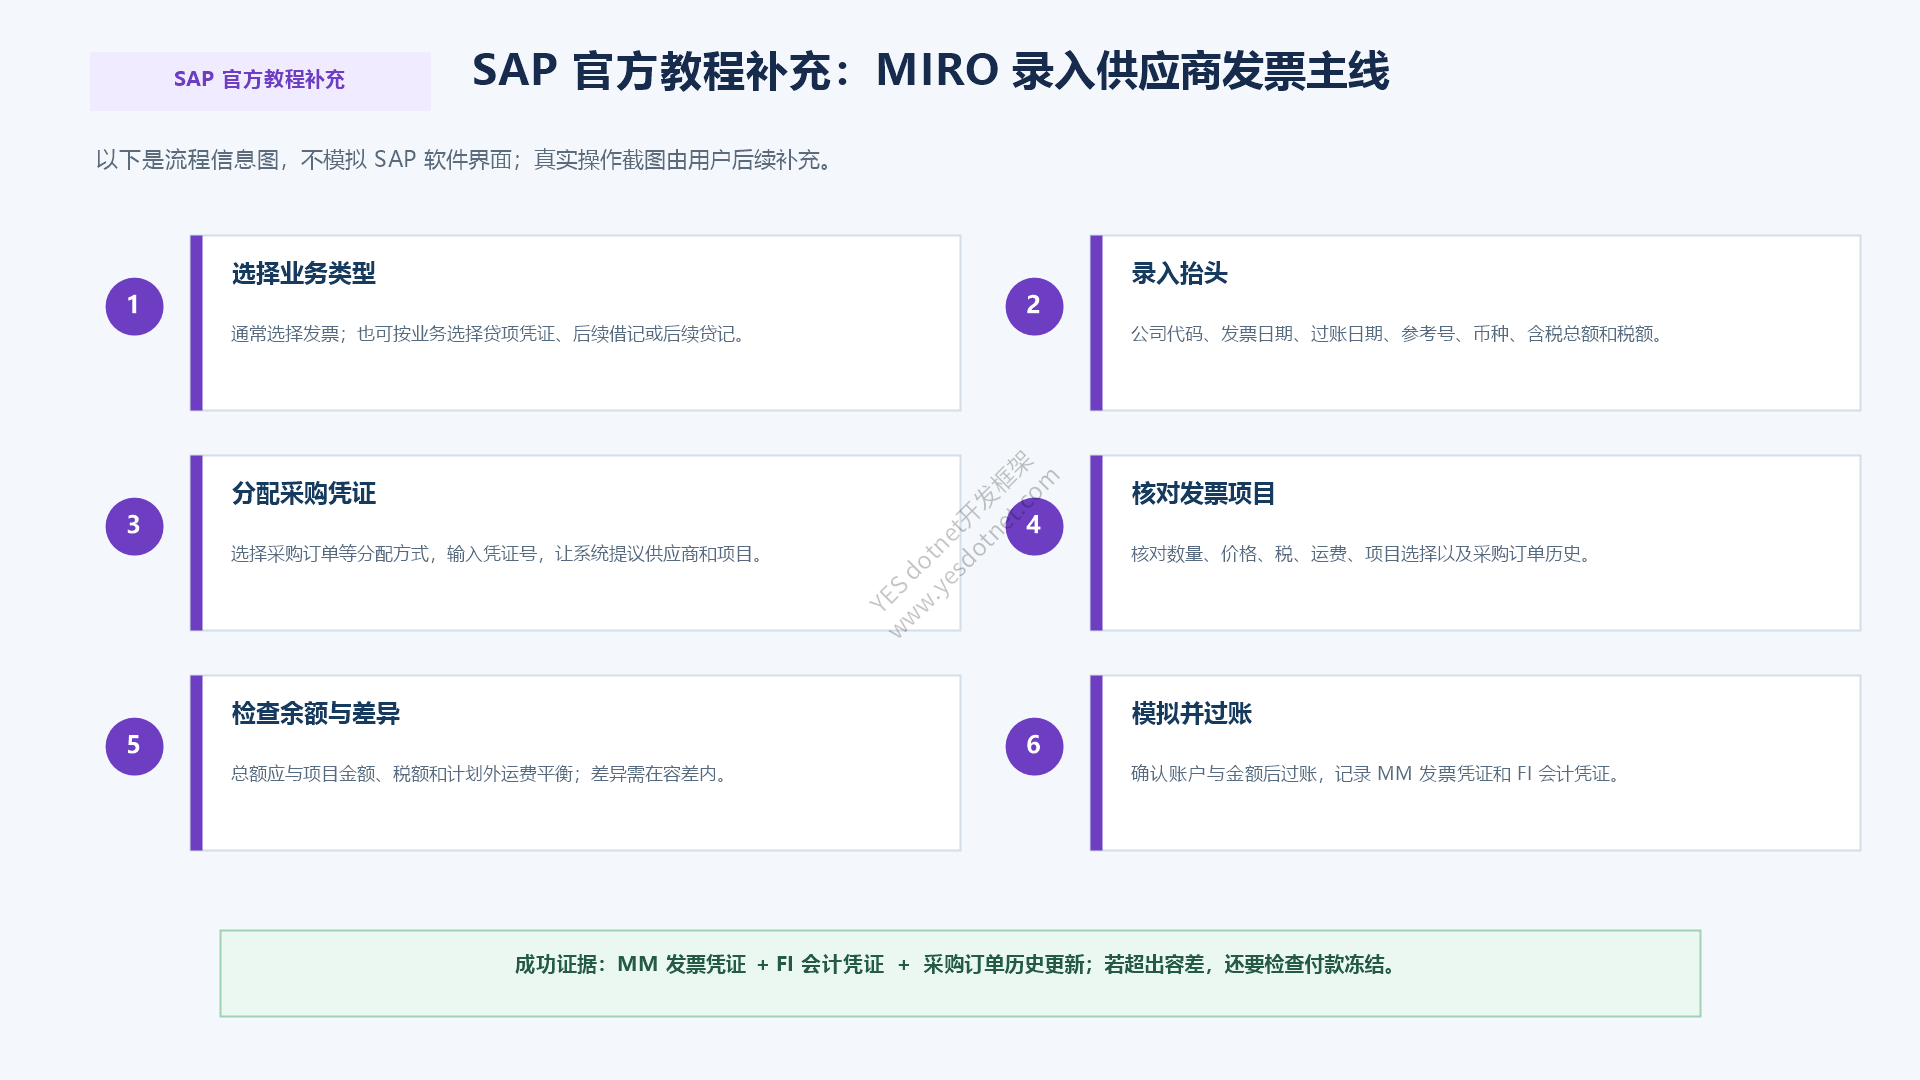Click the purple step badge numbered 5
Image resolution: width=1920 pixels, height=1080 pixels.
point(134,746)
